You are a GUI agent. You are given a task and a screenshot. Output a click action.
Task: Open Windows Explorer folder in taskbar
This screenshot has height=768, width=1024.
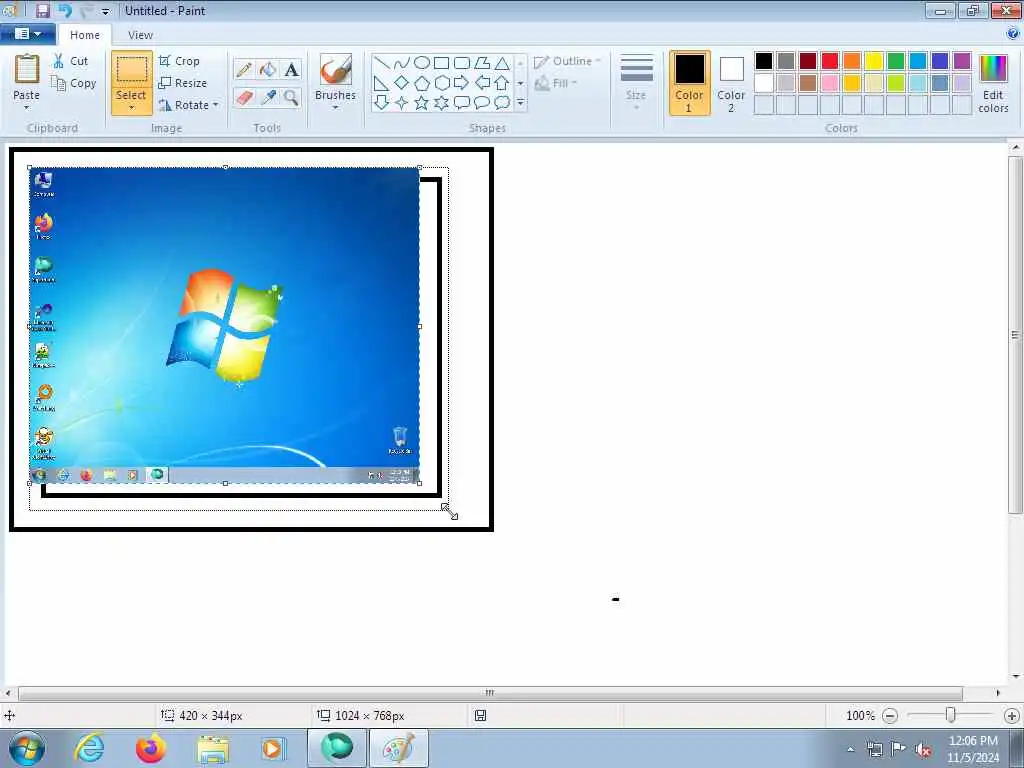coord(213,748)
